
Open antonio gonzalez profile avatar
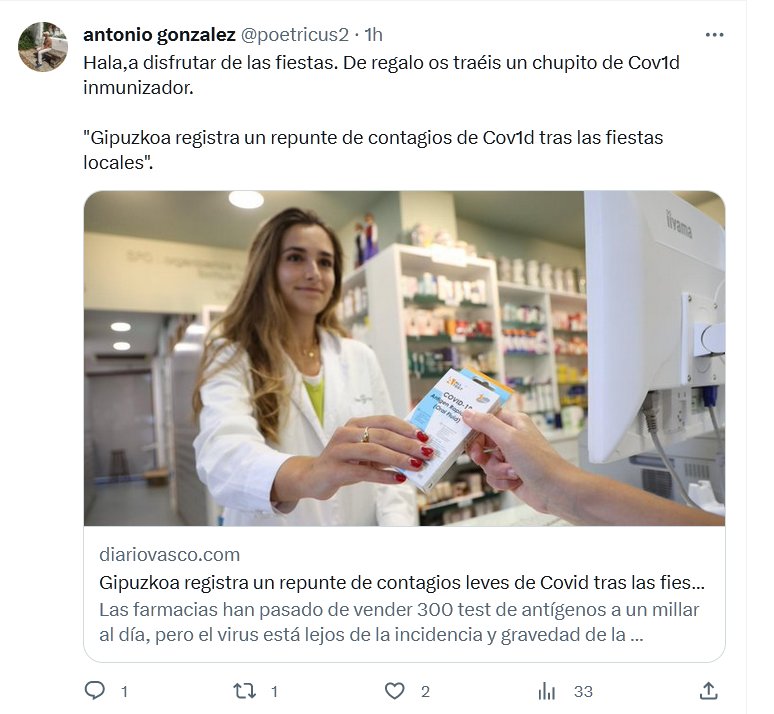tap(43, 46)
